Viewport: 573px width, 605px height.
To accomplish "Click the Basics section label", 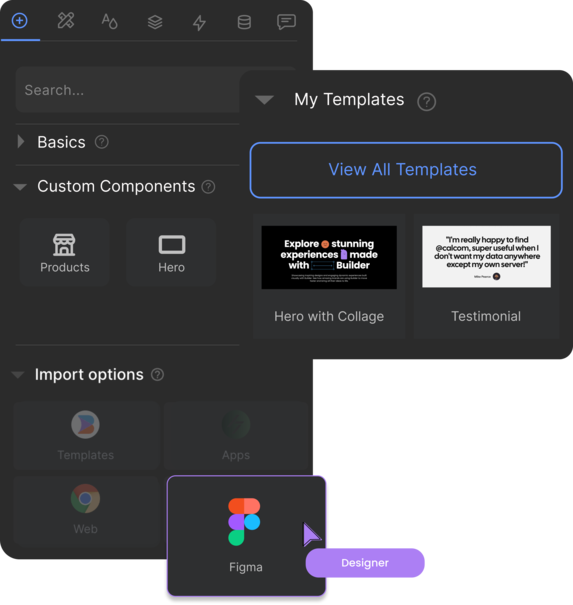I will [61, 142].
